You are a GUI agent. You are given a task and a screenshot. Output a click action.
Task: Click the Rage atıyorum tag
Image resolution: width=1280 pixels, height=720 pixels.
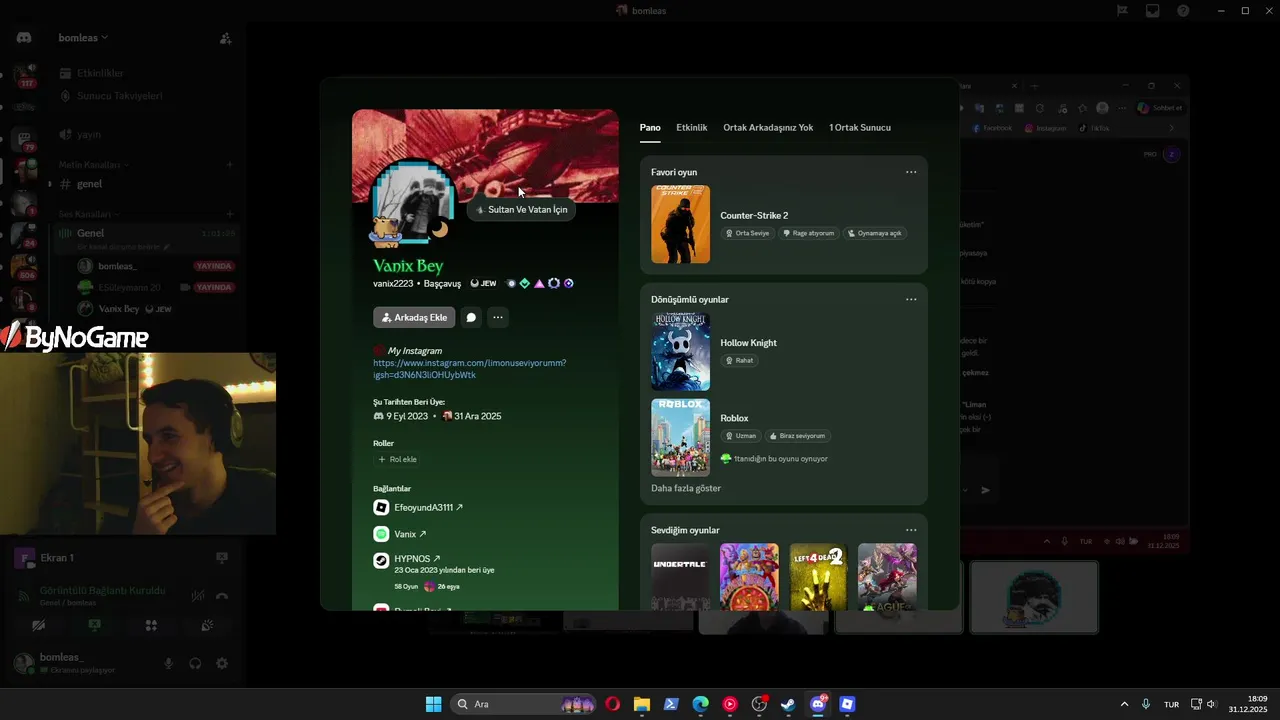[x=807, y=233]
